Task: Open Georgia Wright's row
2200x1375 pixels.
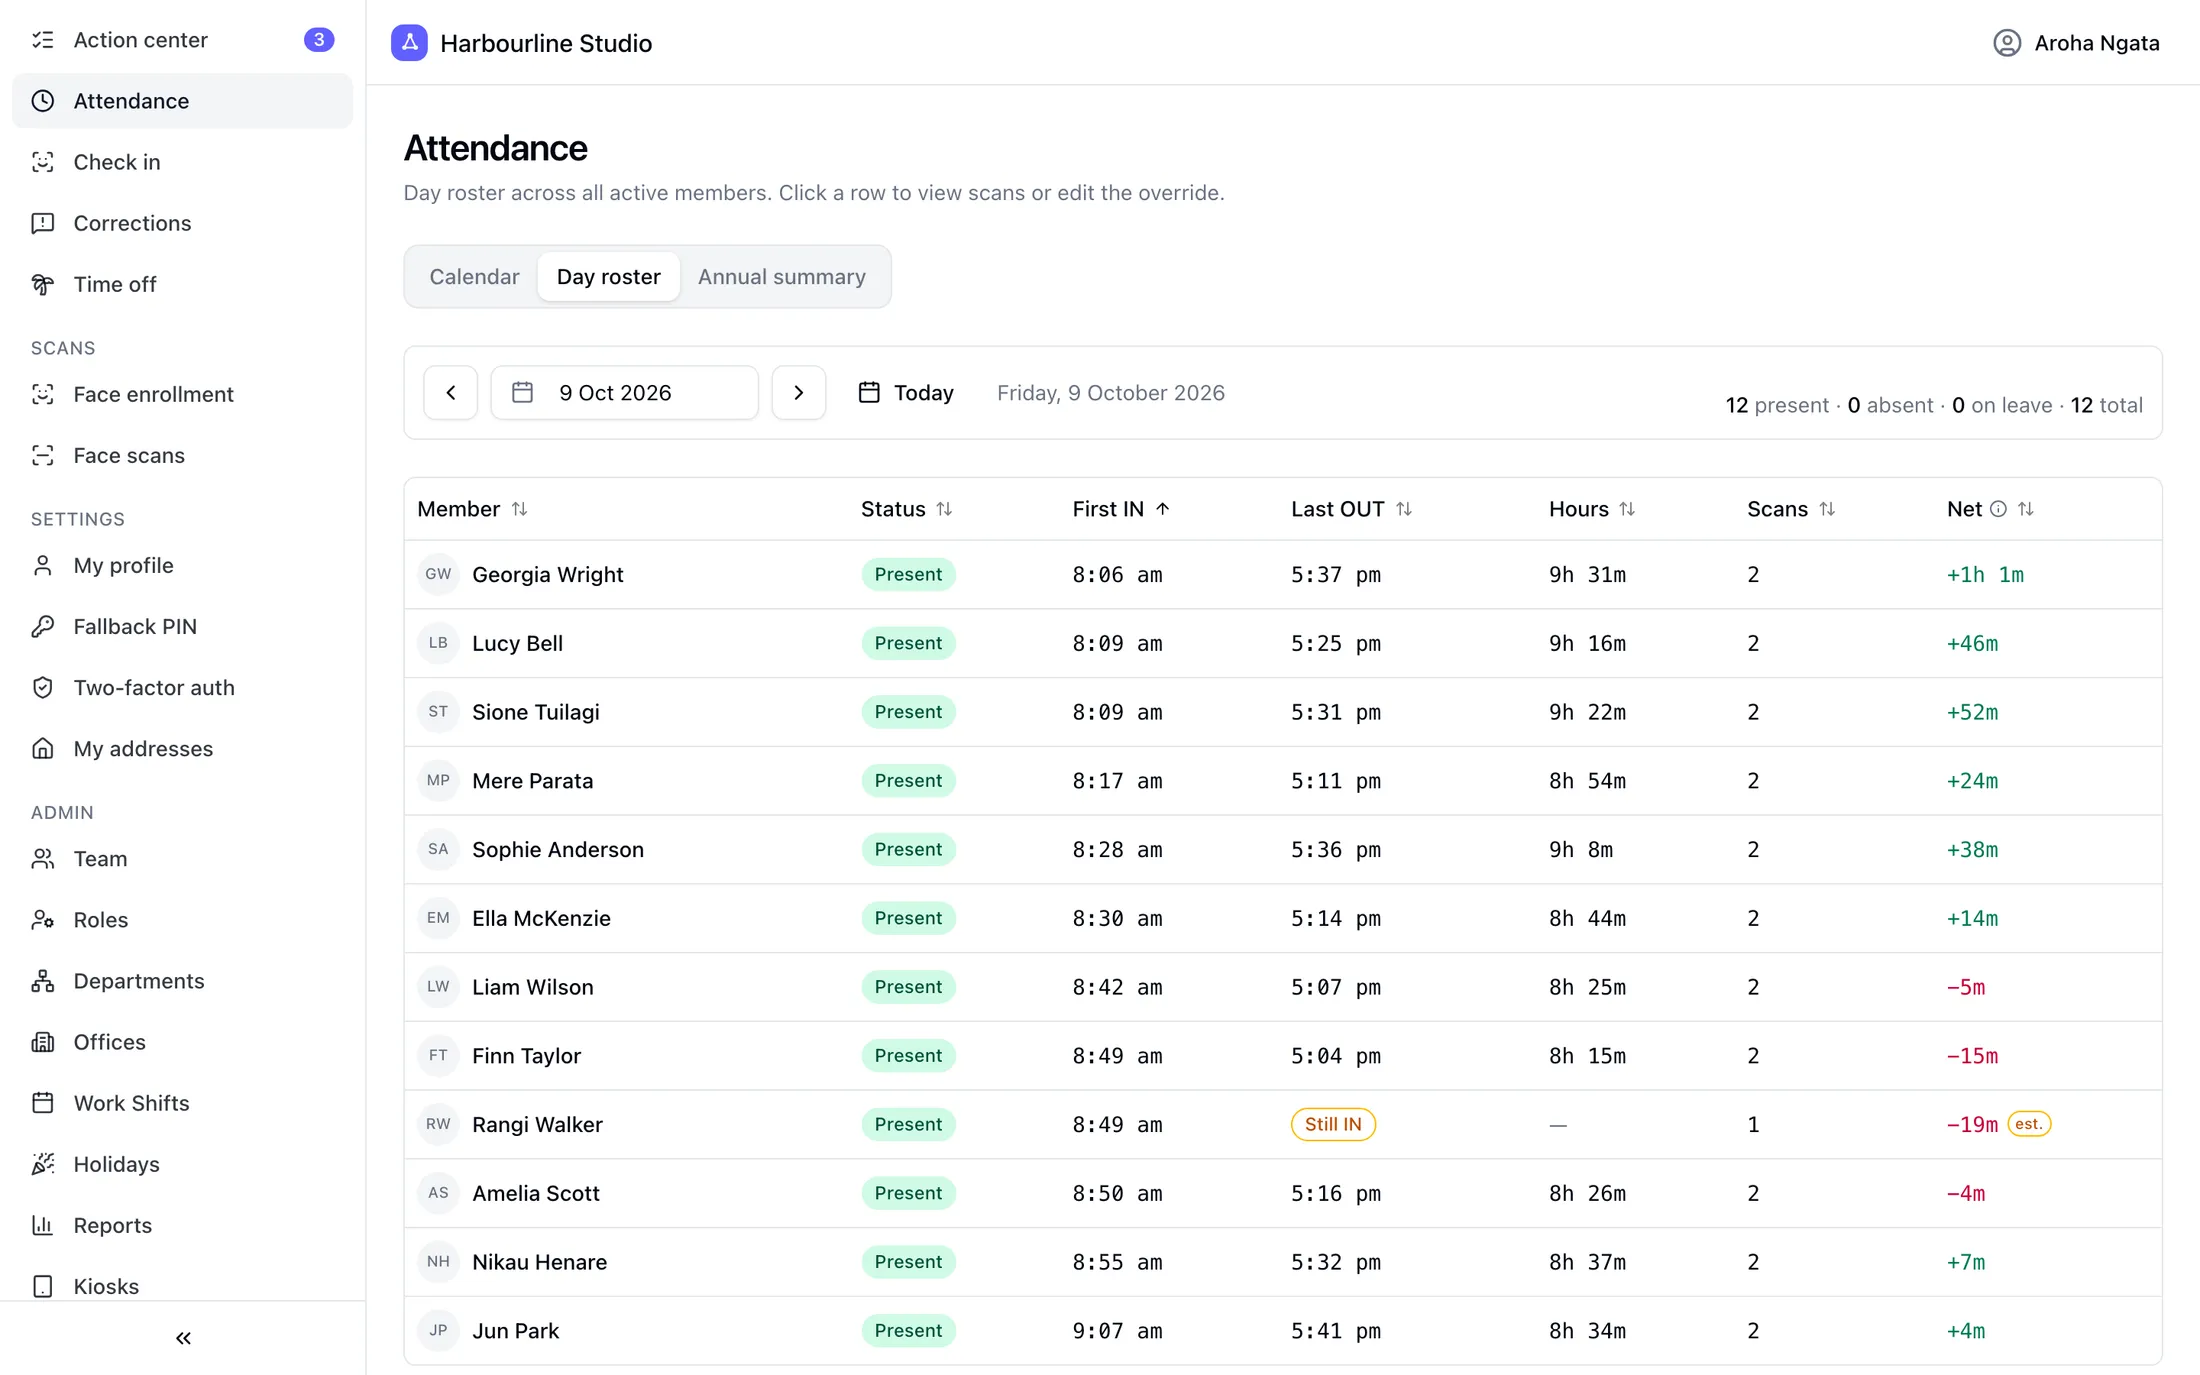Action: [1283, 575]
